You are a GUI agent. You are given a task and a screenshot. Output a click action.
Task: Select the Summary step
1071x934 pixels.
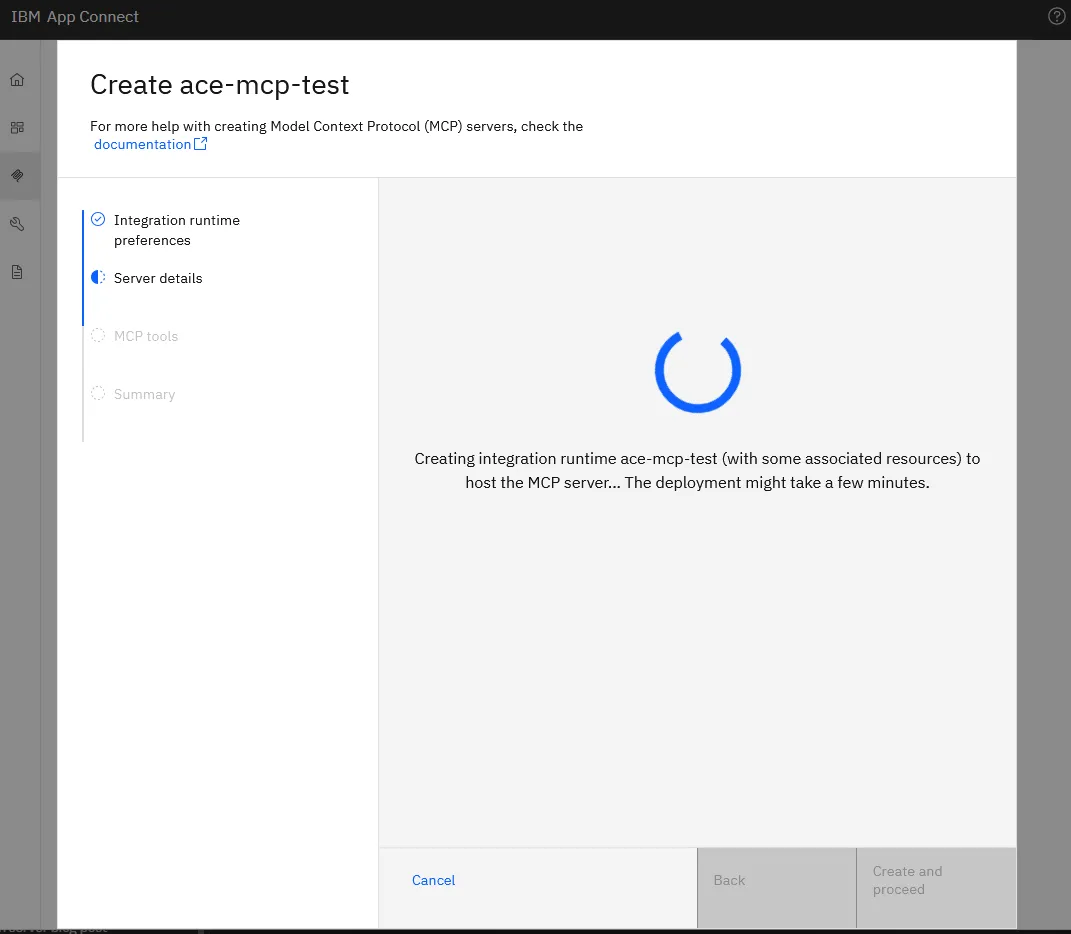click(x=145, y=394)
